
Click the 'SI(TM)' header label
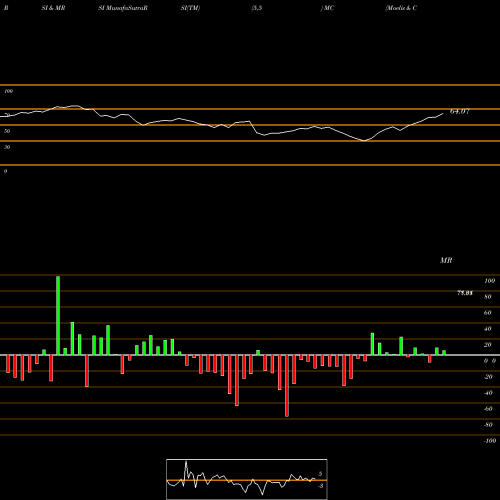190,8
